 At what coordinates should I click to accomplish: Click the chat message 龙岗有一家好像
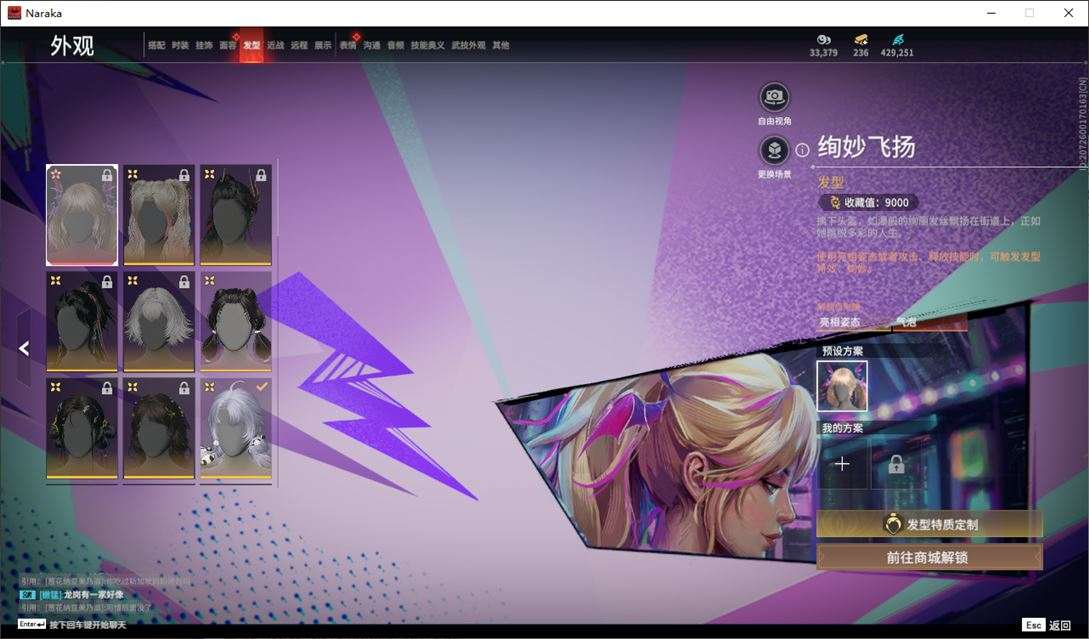click(94, 595)
